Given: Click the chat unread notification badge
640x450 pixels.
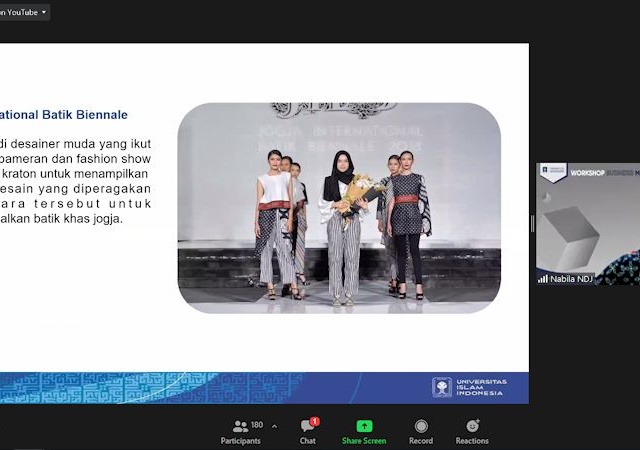Looking at the screenshot, I should click(x=314, y=421).
